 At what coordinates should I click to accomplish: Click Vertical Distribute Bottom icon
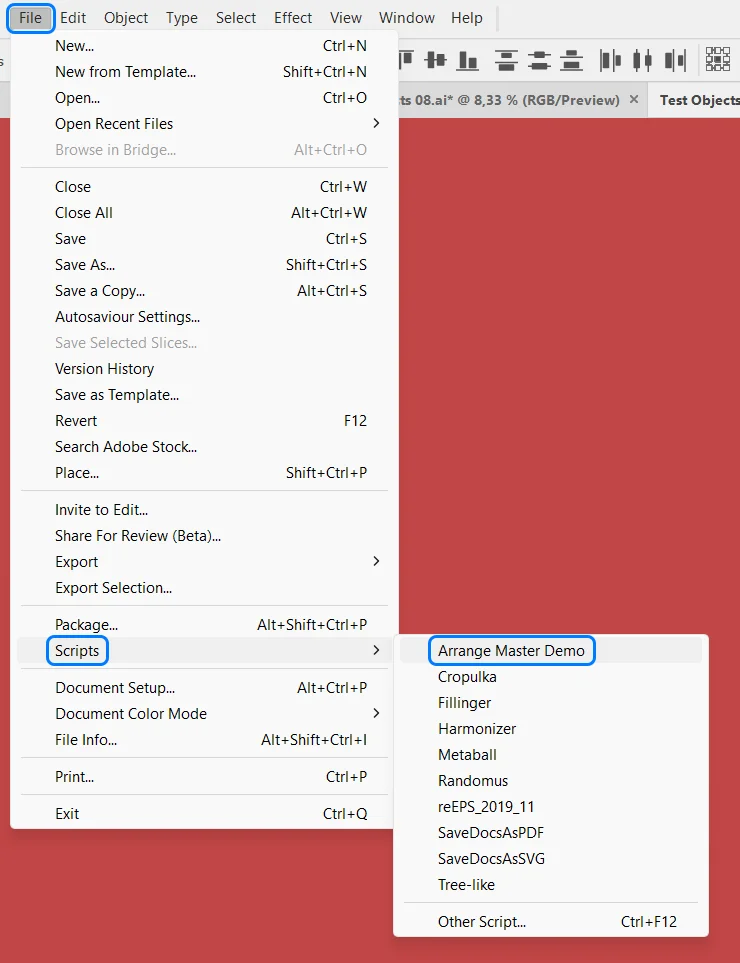(572, 60)
